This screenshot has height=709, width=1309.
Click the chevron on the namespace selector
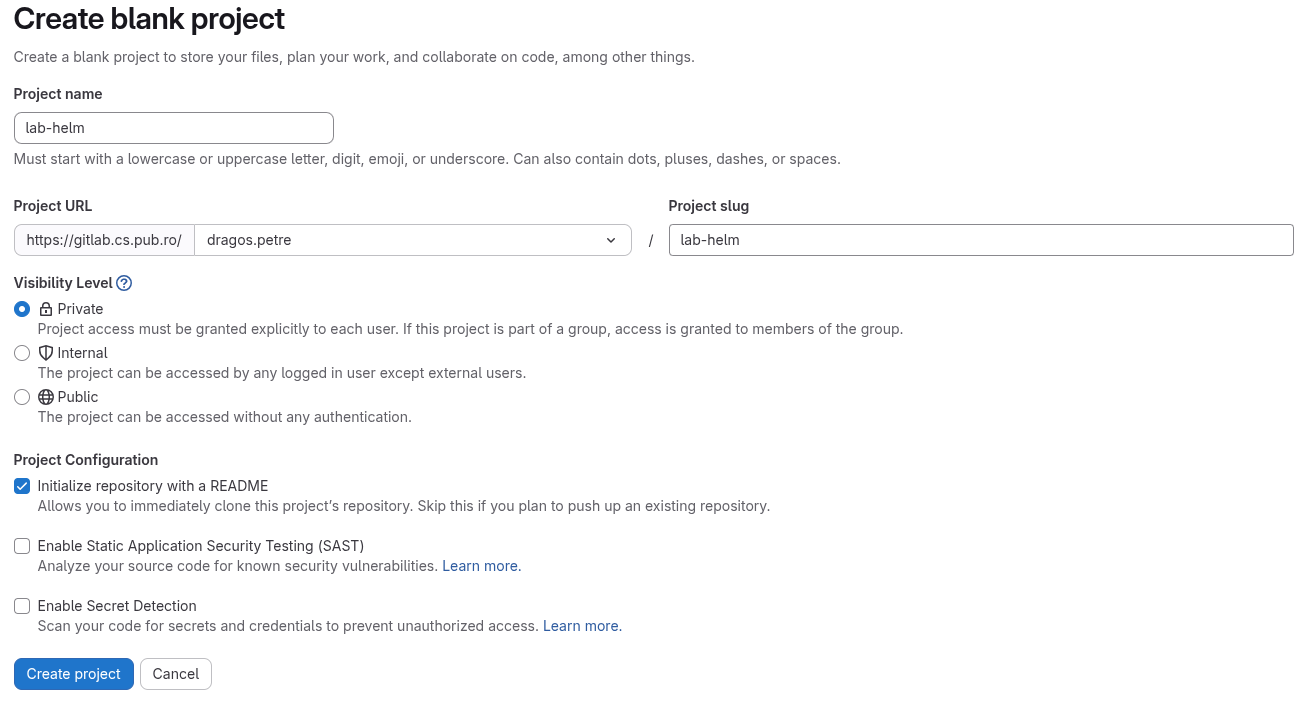pyautogui.click(x=610, y=240)
